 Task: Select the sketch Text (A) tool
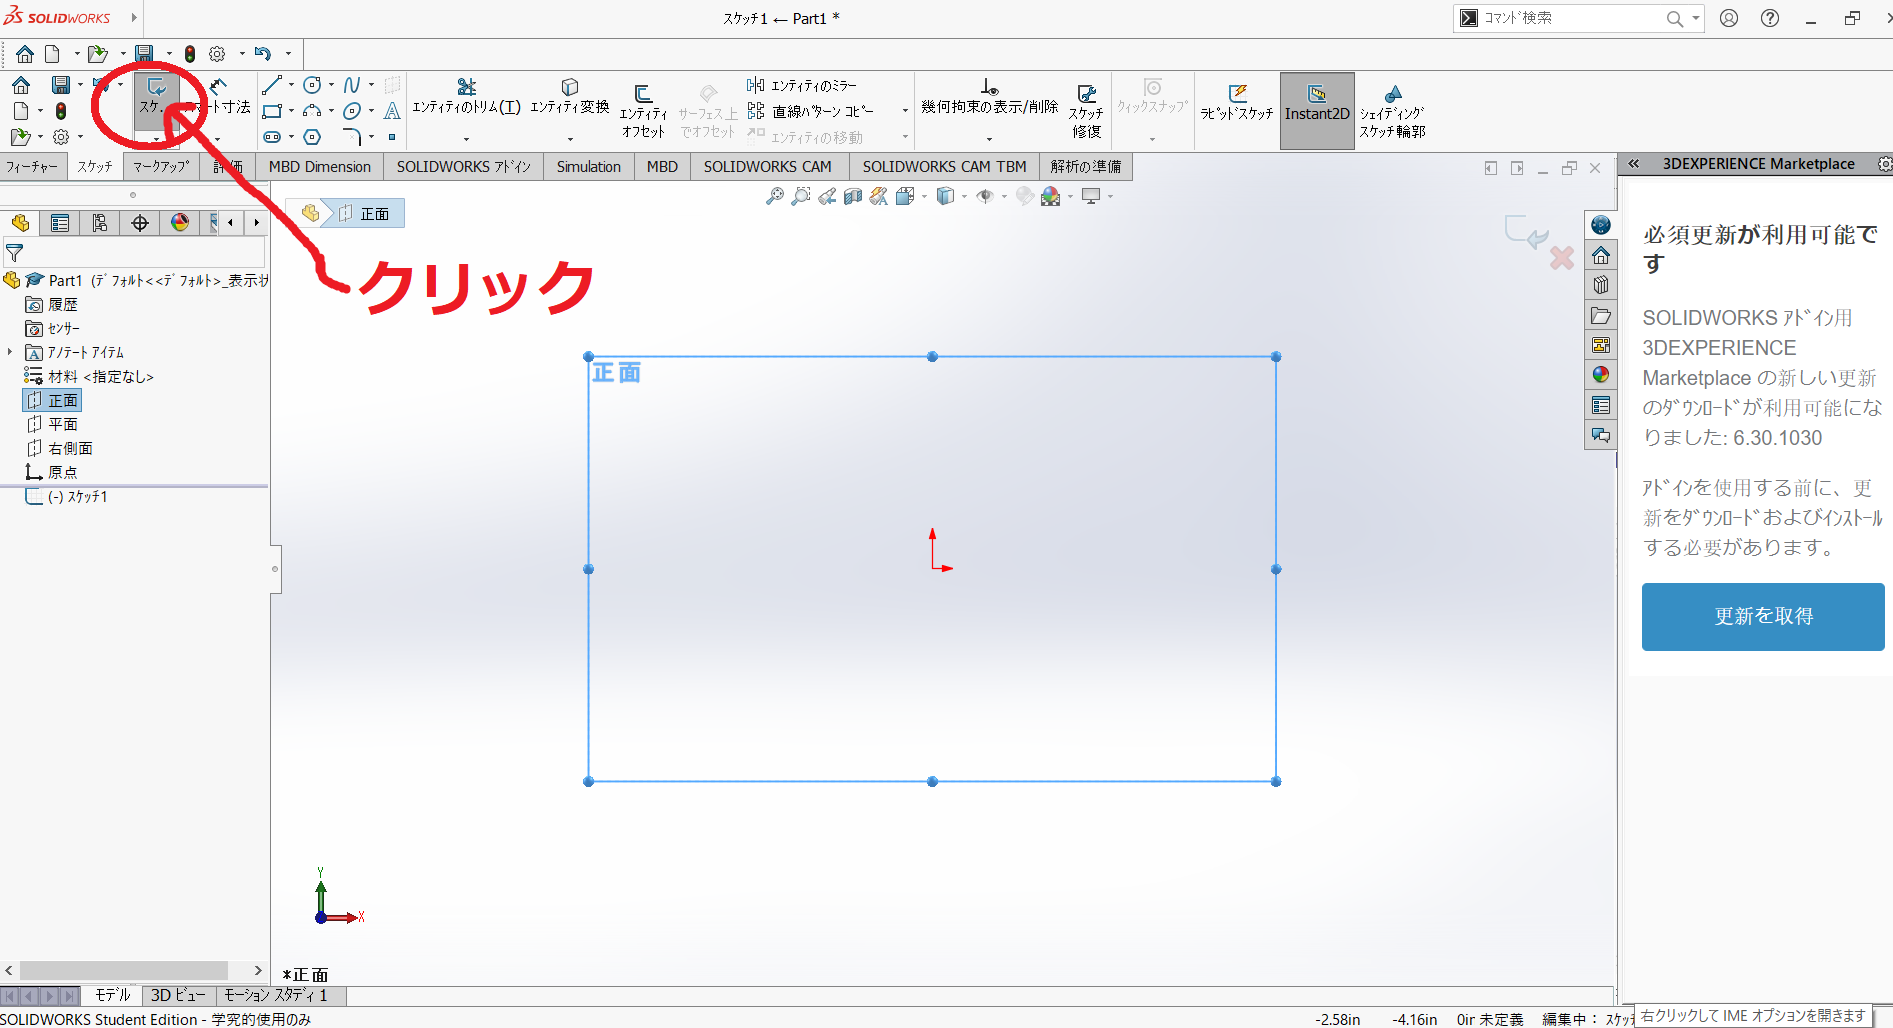tap(392, 111)
